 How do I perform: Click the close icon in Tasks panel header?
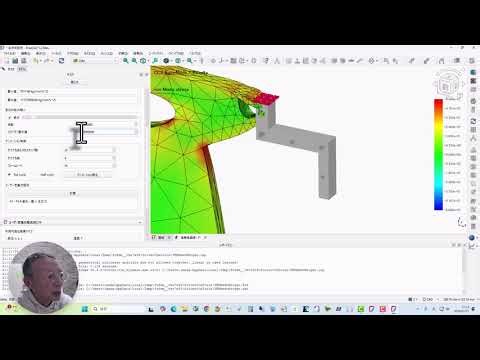point(146,75)
